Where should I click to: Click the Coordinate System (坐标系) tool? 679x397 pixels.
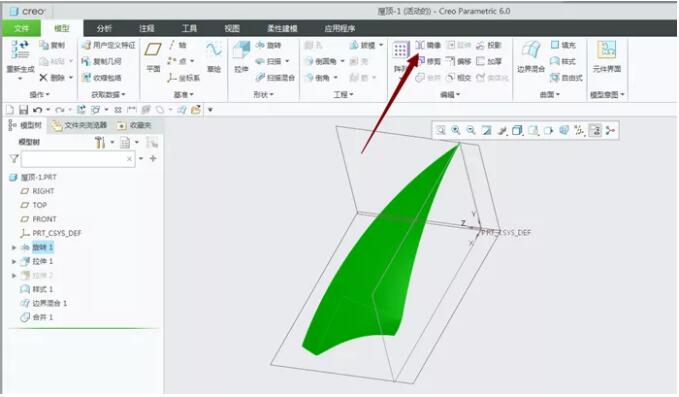184,78
